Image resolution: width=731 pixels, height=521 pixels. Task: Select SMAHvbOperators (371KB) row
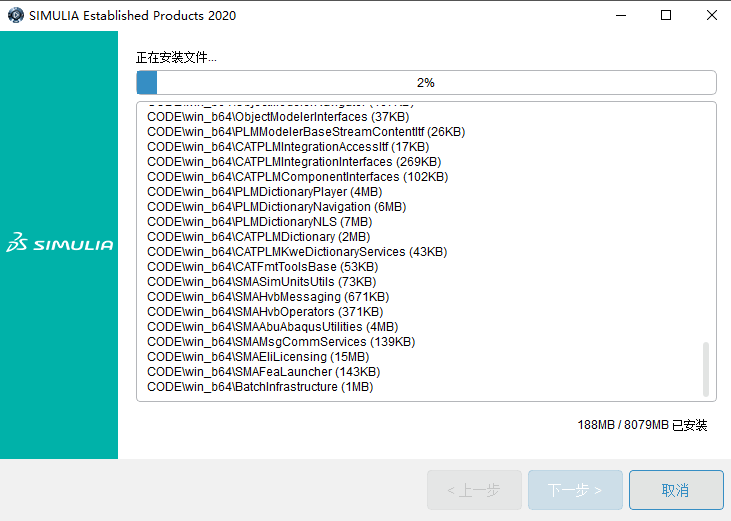265,312
